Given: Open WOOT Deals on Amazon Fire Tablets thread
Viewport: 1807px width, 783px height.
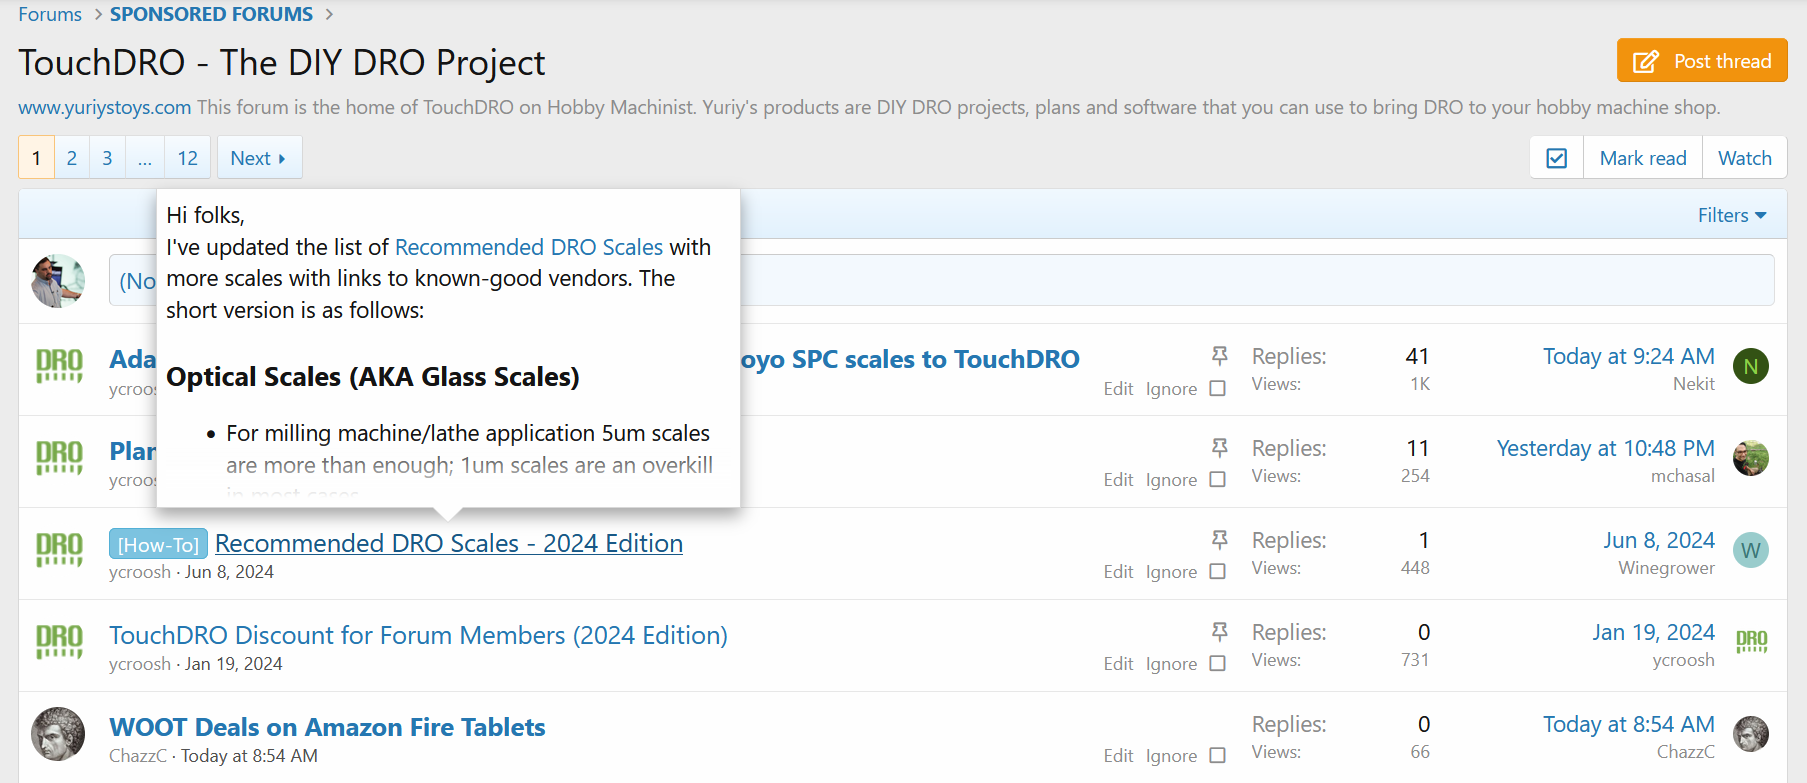Looking at the screenshot, I should [327, 727].
